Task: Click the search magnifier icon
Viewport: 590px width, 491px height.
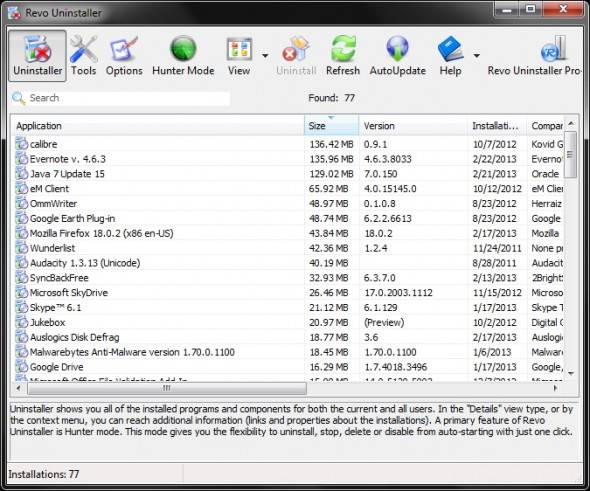Action: coord(18,98)
